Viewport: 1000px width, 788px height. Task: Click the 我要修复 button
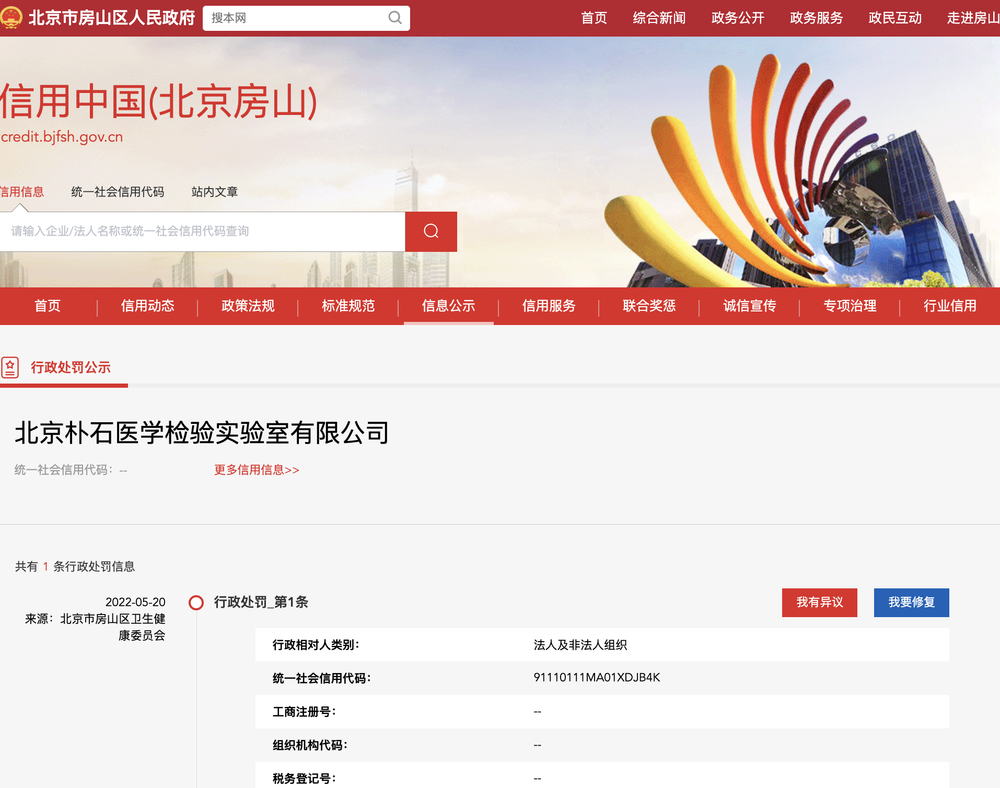point(911,602)
